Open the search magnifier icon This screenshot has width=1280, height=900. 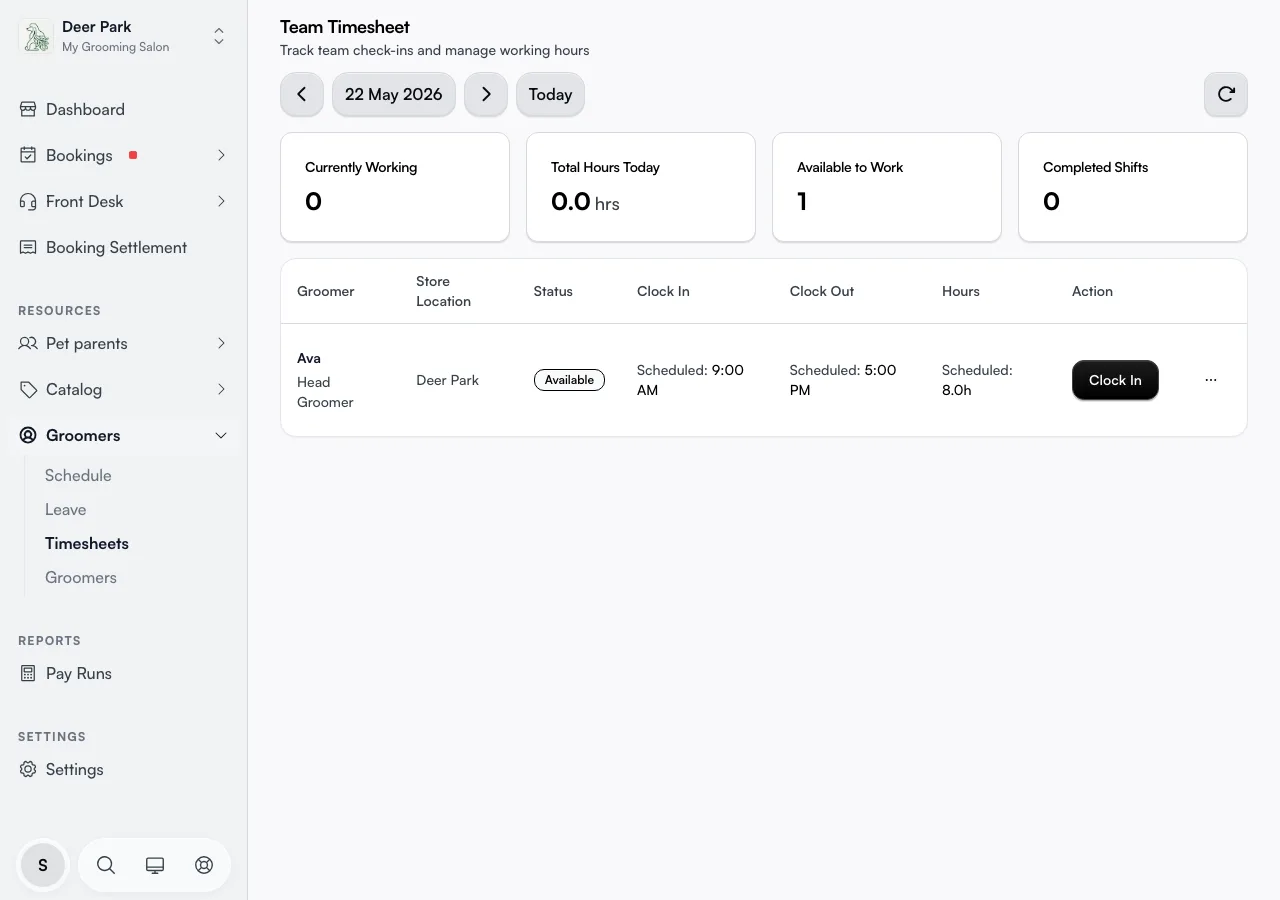click(106, 865)
